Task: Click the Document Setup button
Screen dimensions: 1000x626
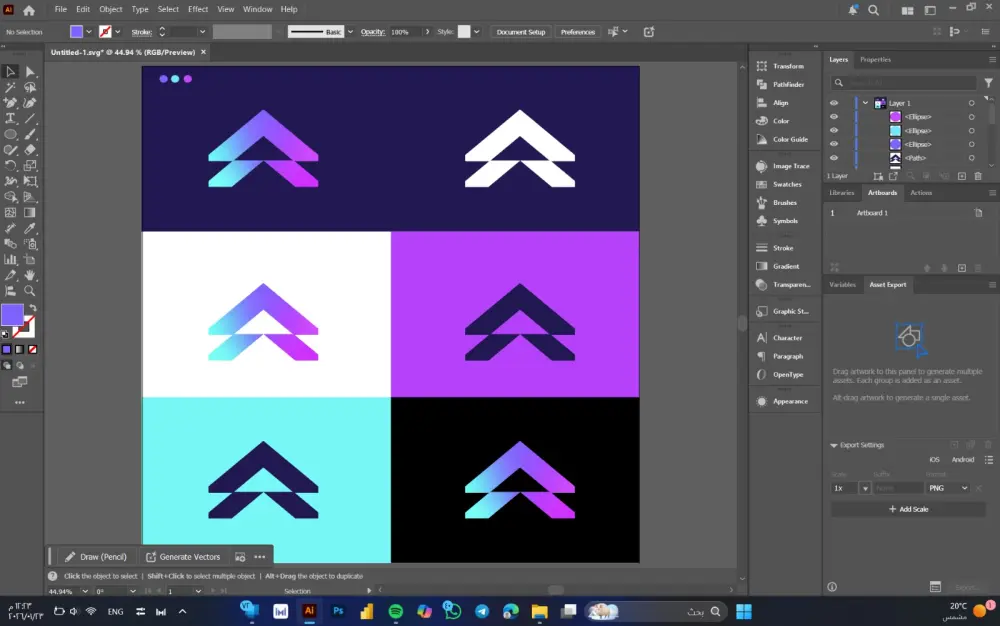Action: pyautogui.click(x=520, y=31)
